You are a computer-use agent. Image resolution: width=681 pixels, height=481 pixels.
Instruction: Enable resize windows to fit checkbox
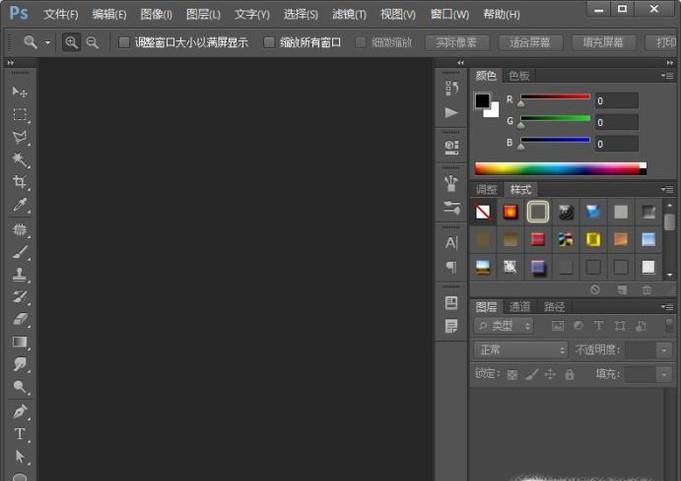124,42
